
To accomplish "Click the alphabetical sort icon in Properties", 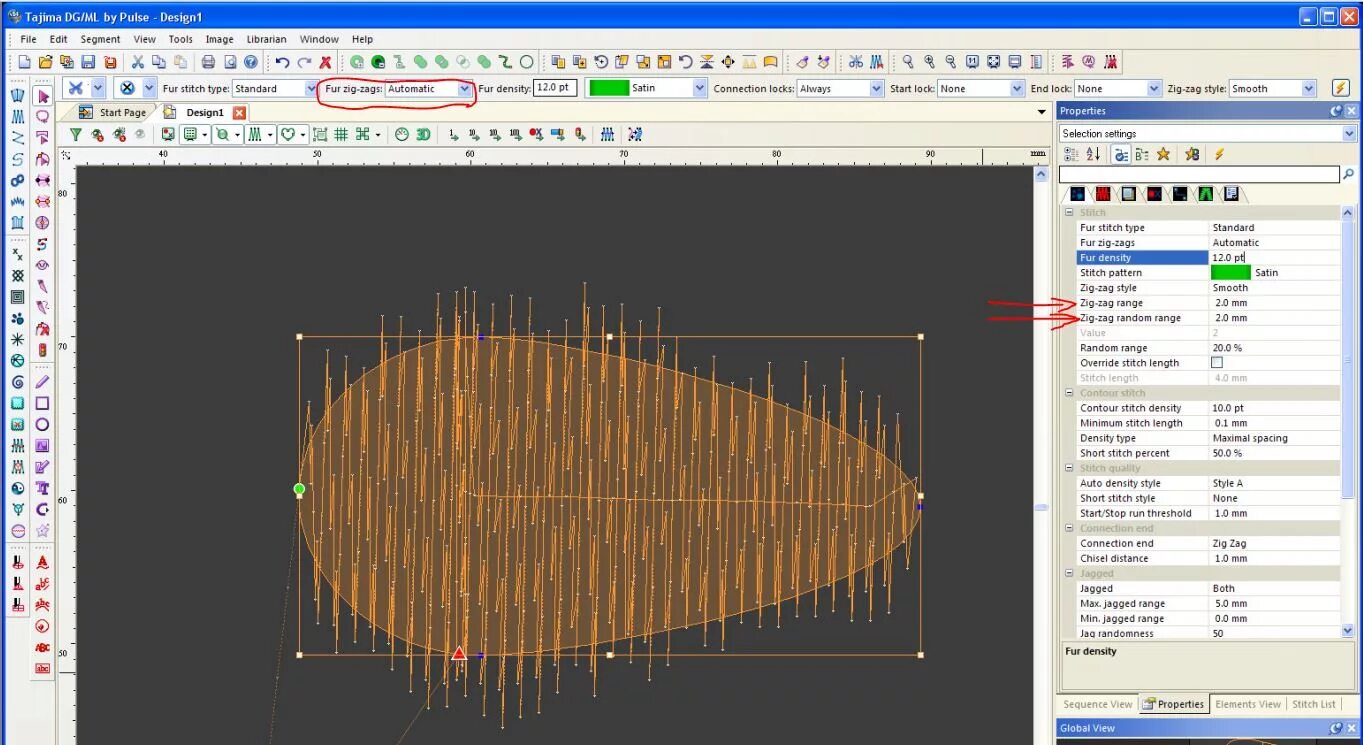I will click(x=1093, y=154).
